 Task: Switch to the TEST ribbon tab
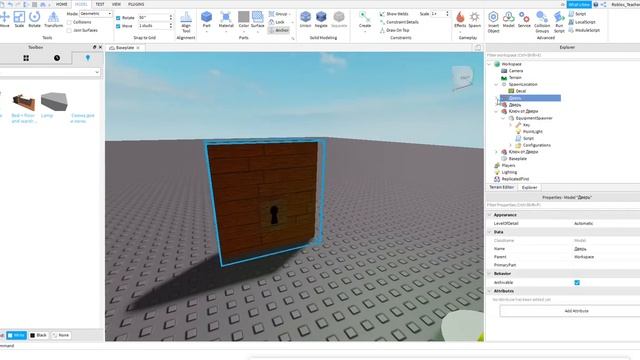(x=100, y=4)
